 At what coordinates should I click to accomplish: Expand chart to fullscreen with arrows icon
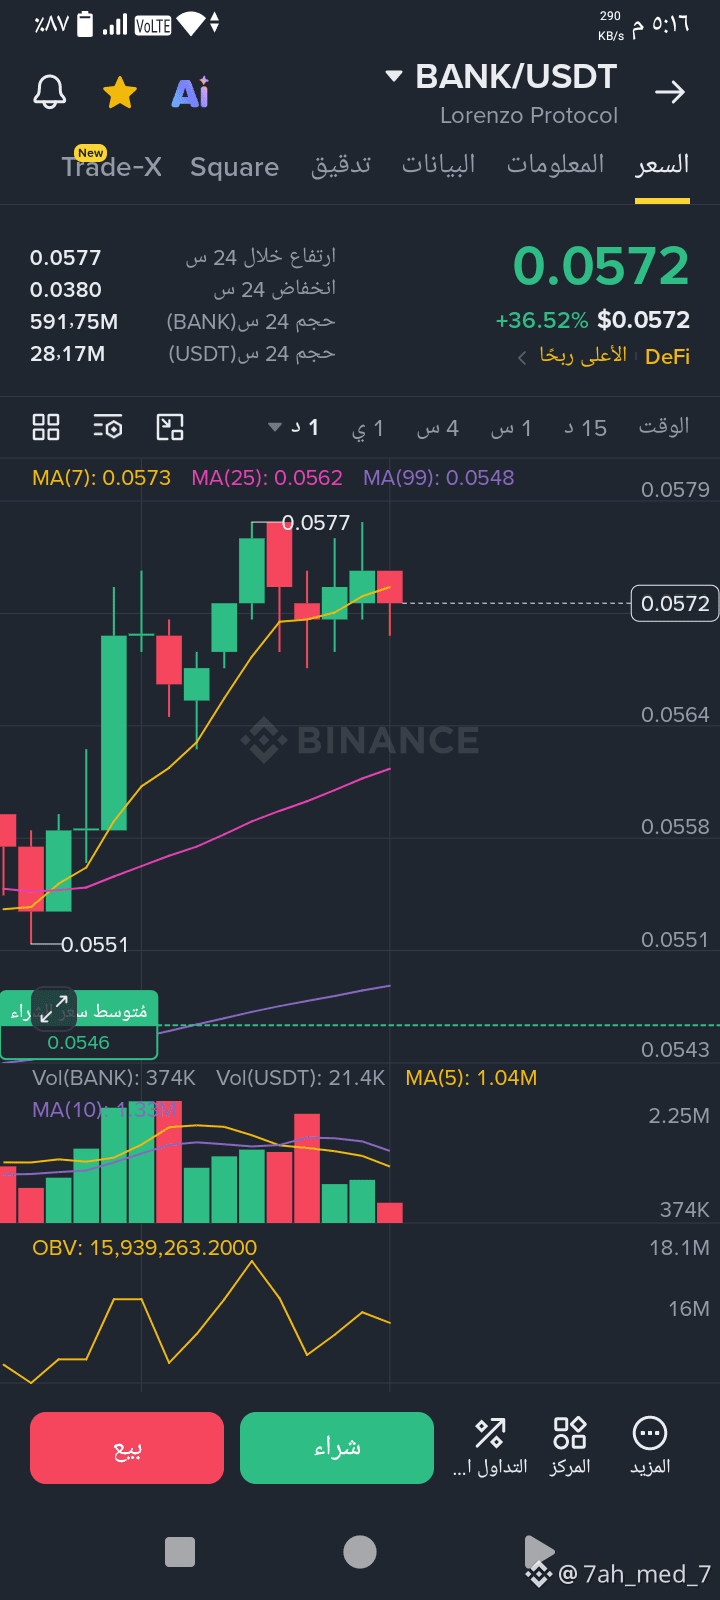tap(54, 1008)
